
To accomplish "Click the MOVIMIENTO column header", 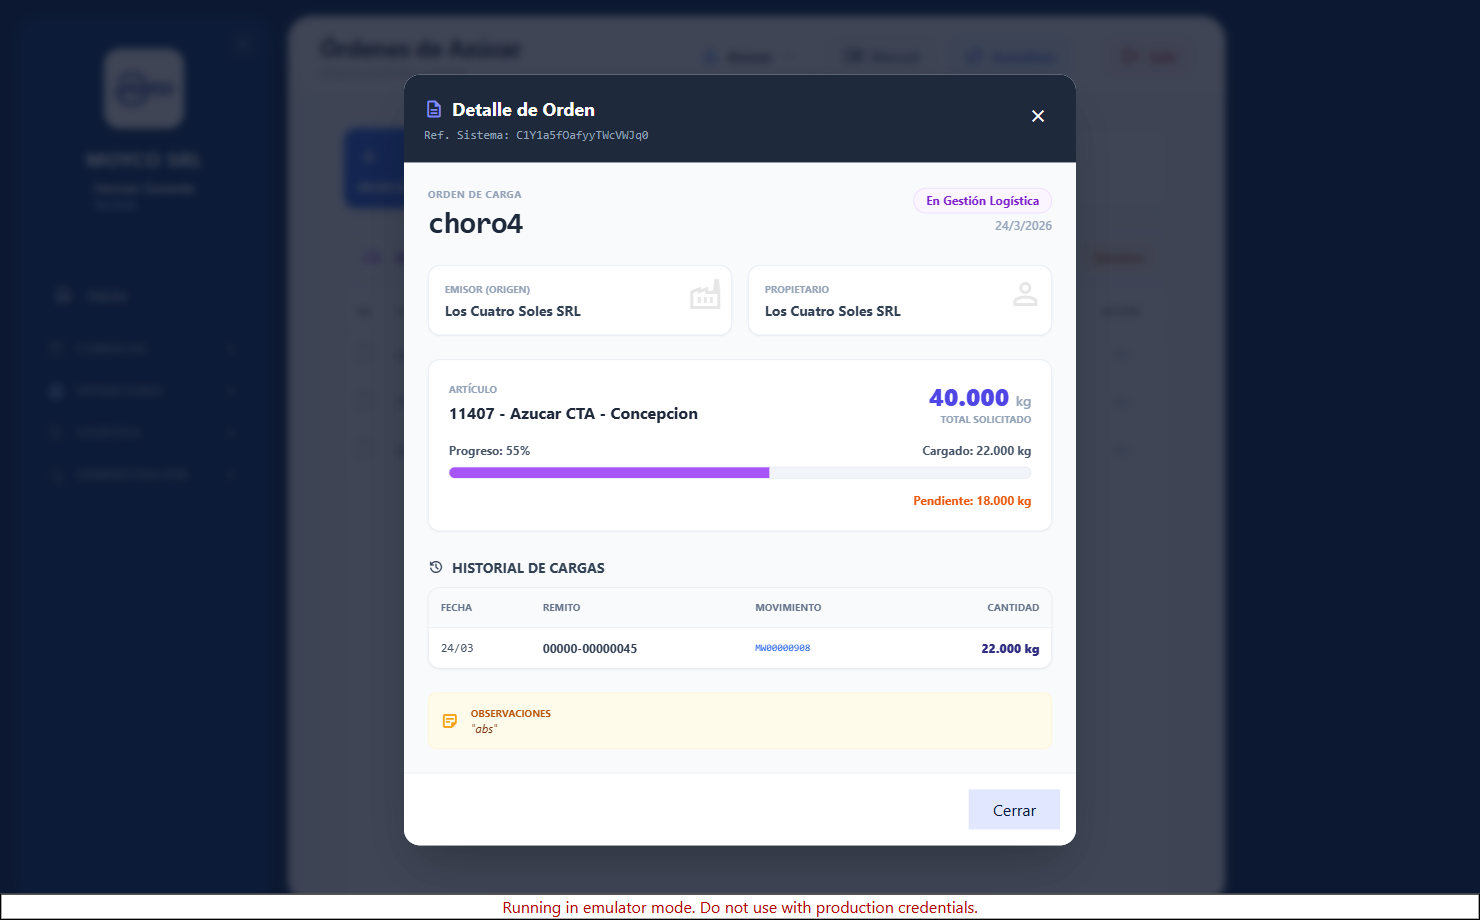I will [x=788, y=608].
